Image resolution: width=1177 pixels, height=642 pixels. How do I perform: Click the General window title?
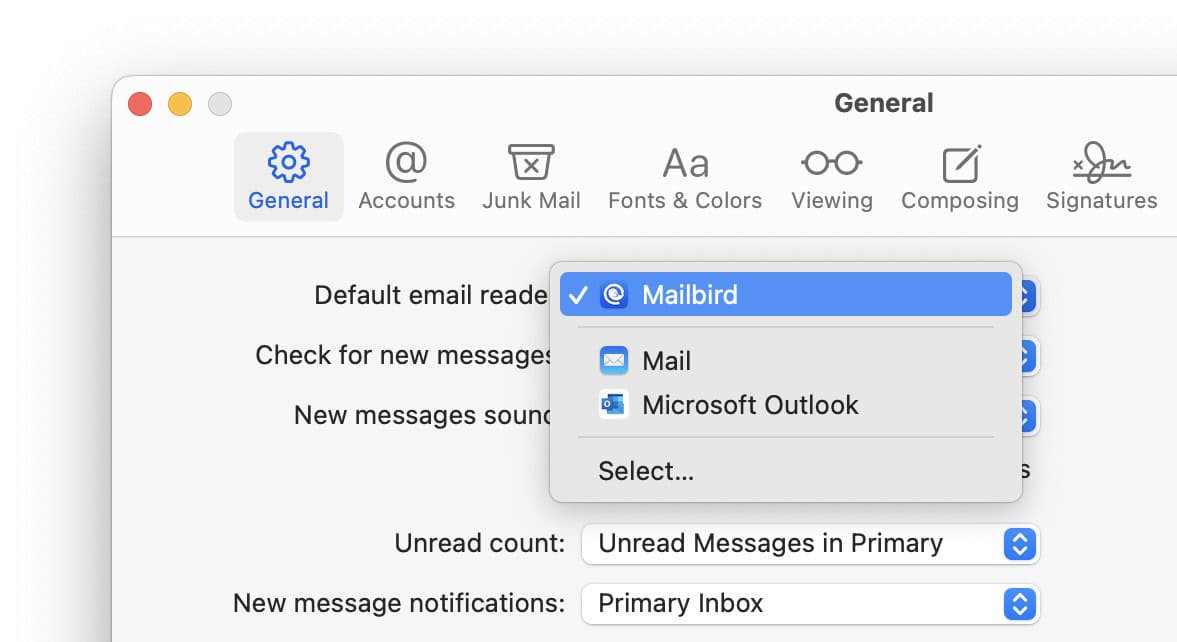coord(884,103)
